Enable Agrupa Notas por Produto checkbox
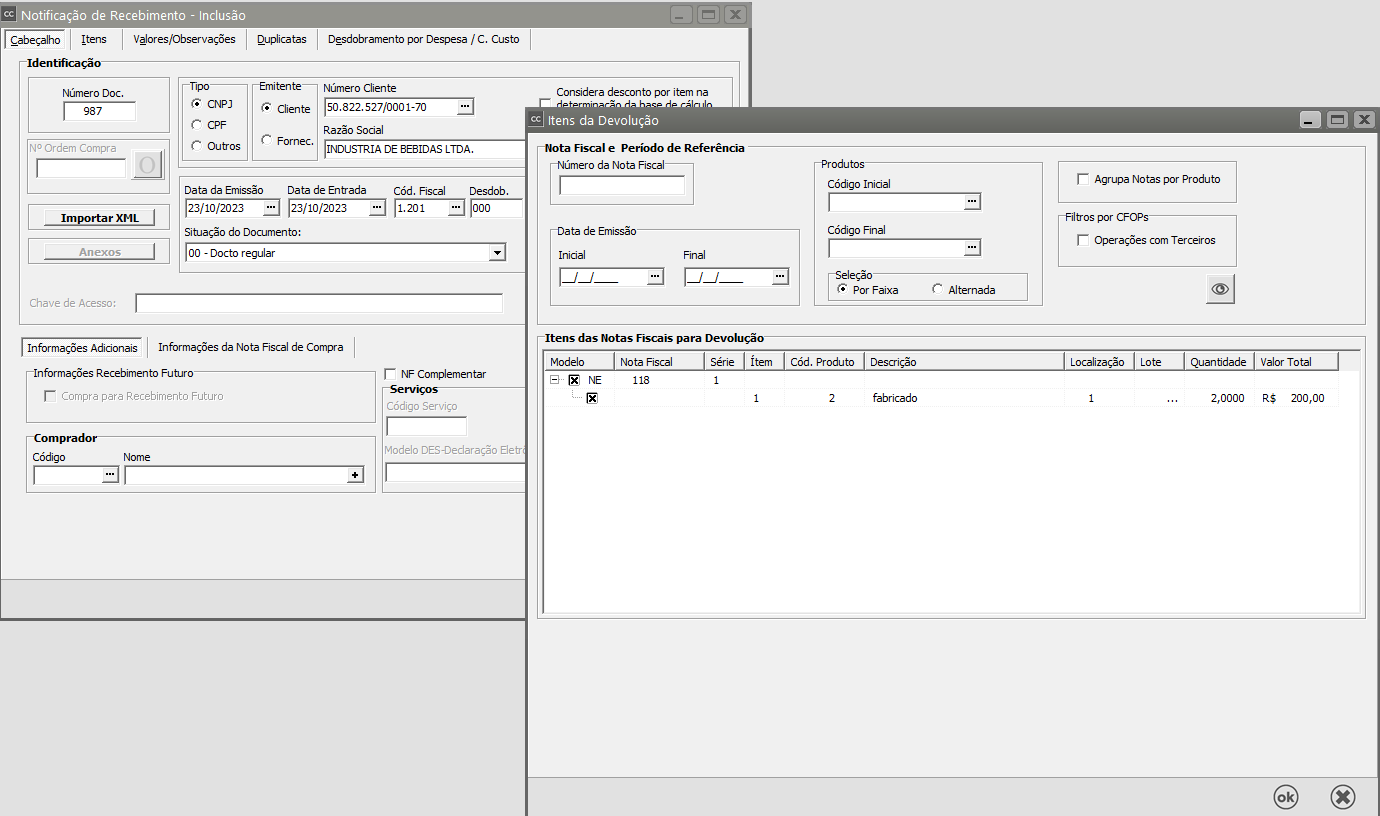Viewport: 1380px width, 816px height. [1083, 180]
